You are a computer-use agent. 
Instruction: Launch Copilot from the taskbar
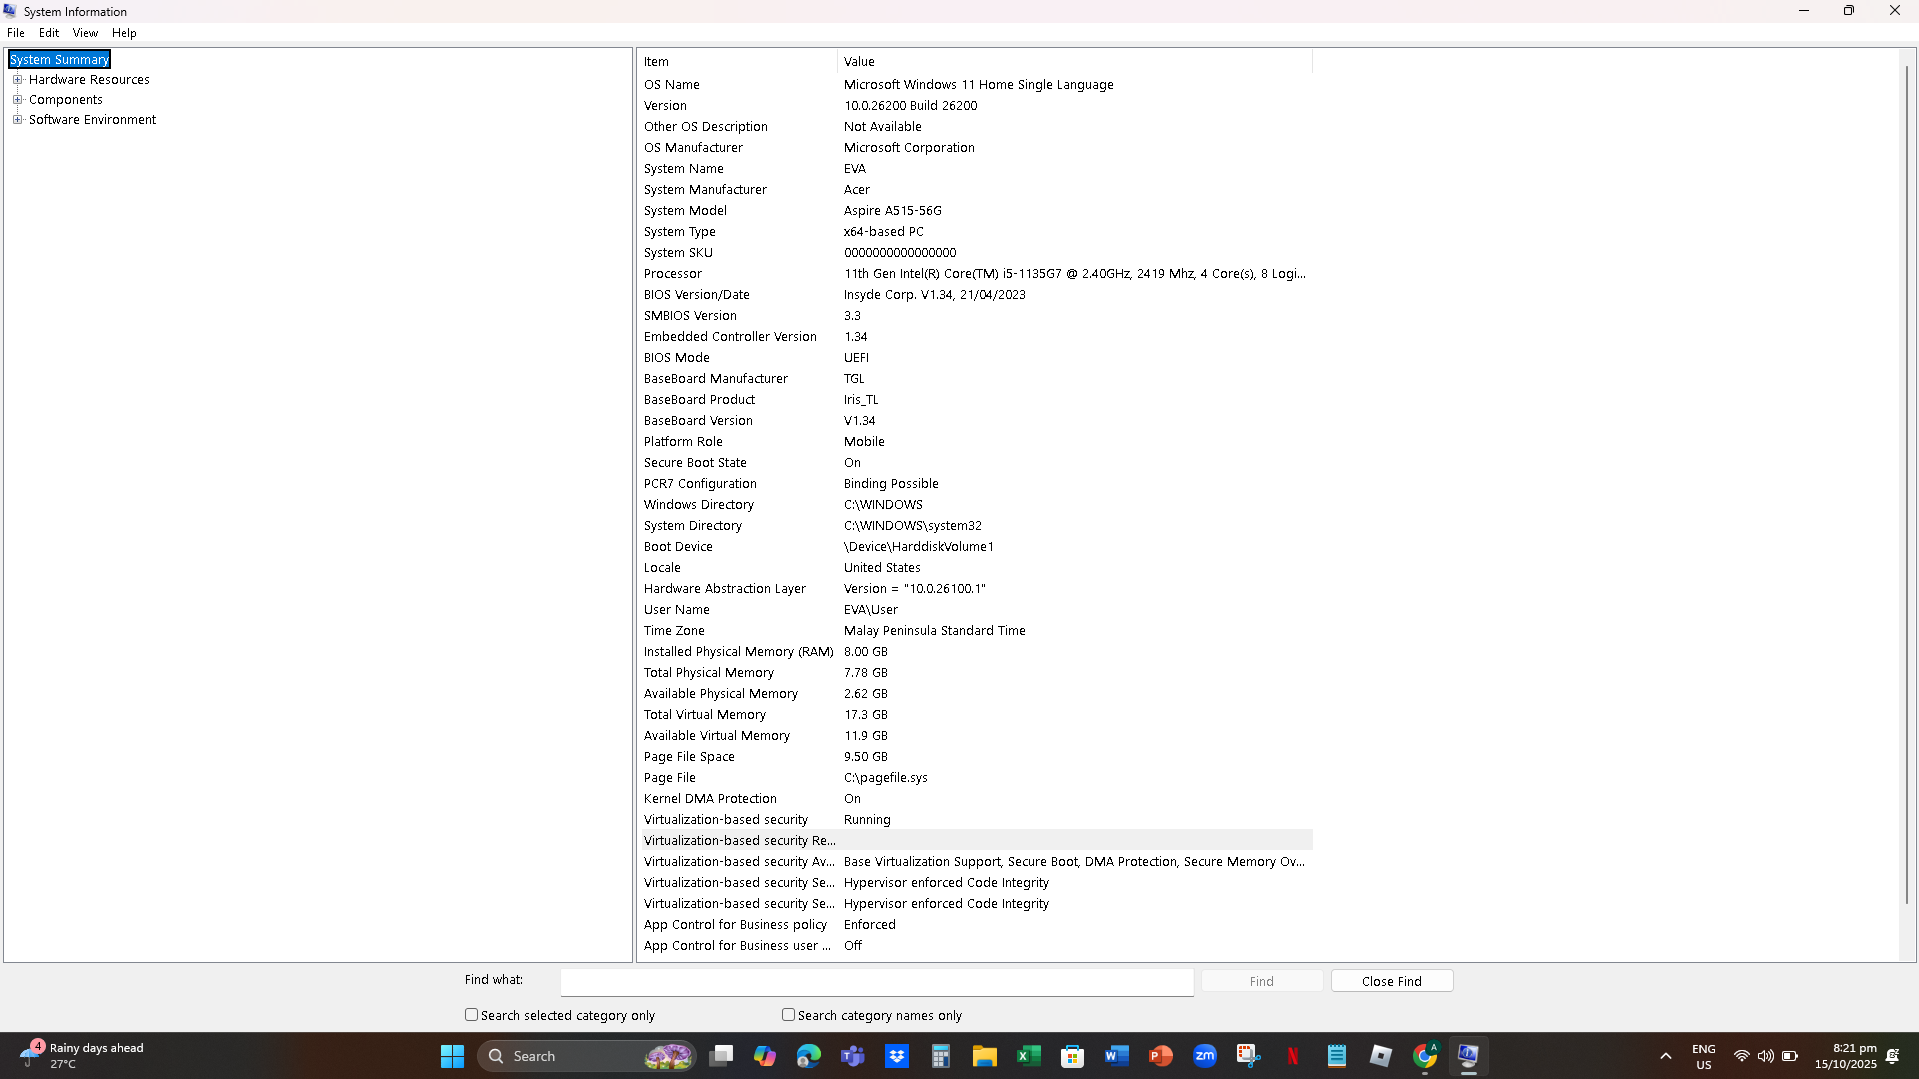click(x=765, y=1056)
